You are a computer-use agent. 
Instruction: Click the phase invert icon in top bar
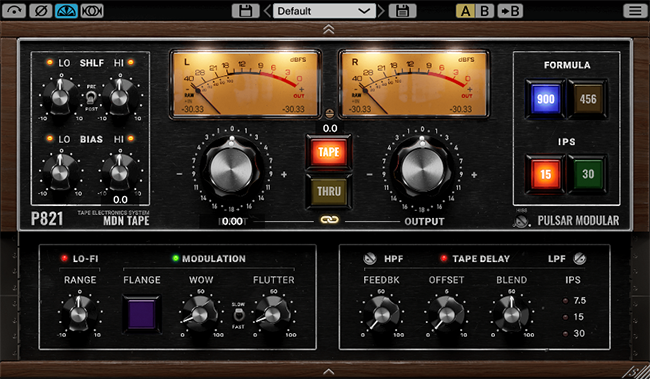point(41,11)
